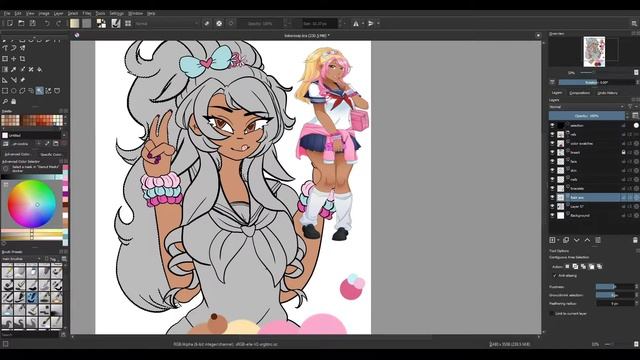640x360 pixels.
Task: Save the document via toolbar icon
Action: pos(32,24)
